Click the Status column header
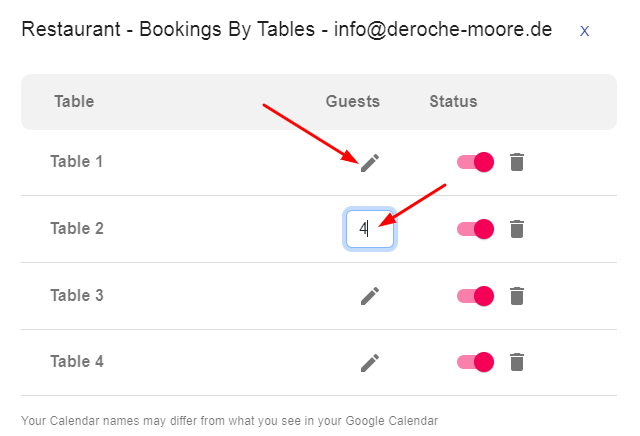 453,101
